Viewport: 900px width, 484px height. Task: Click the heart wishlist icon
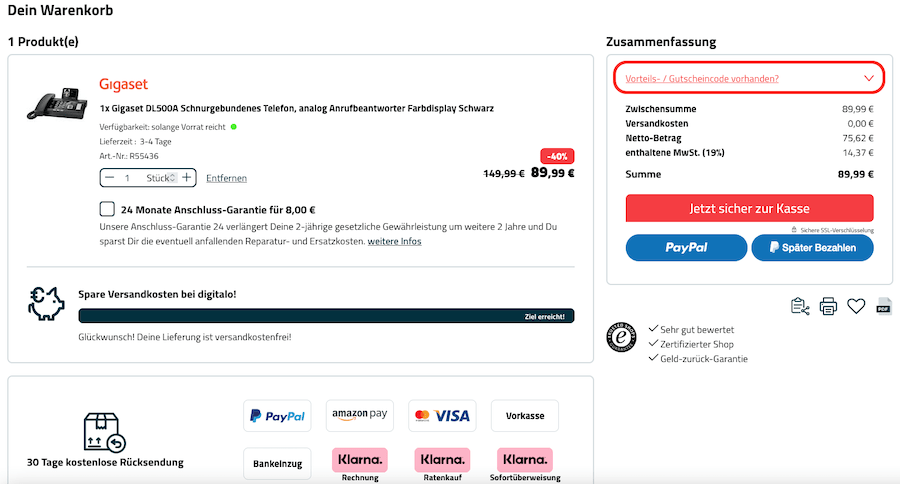click(856, 307)
